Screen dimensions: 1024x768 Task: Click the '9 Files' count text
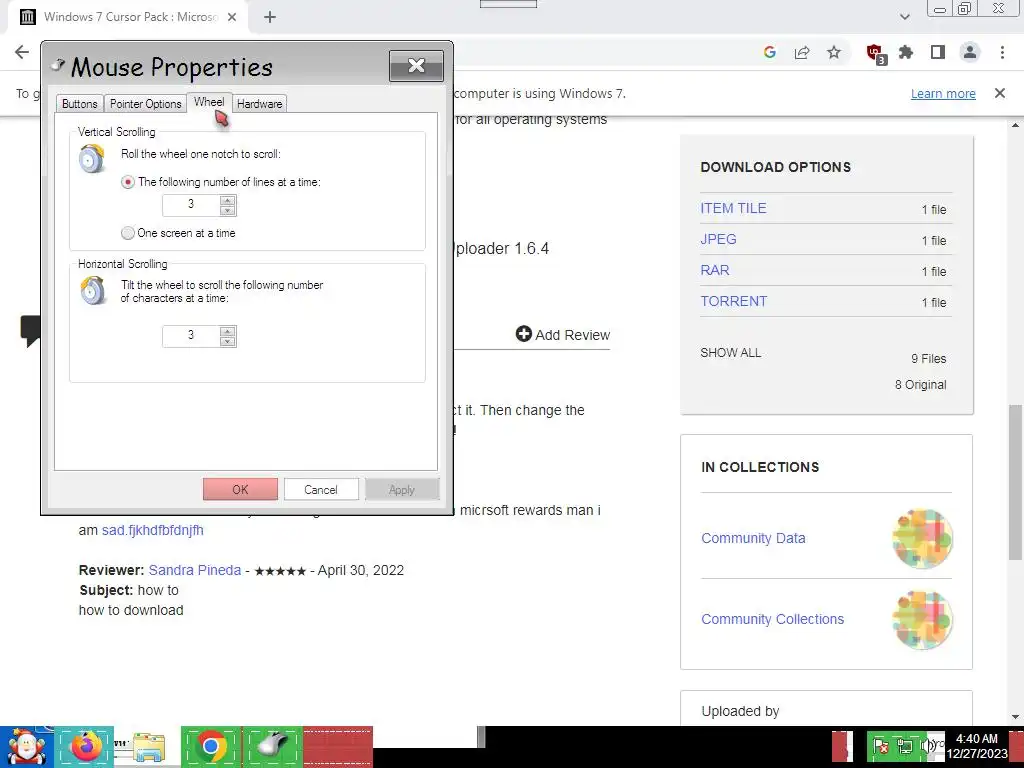[x=929, y=359]
